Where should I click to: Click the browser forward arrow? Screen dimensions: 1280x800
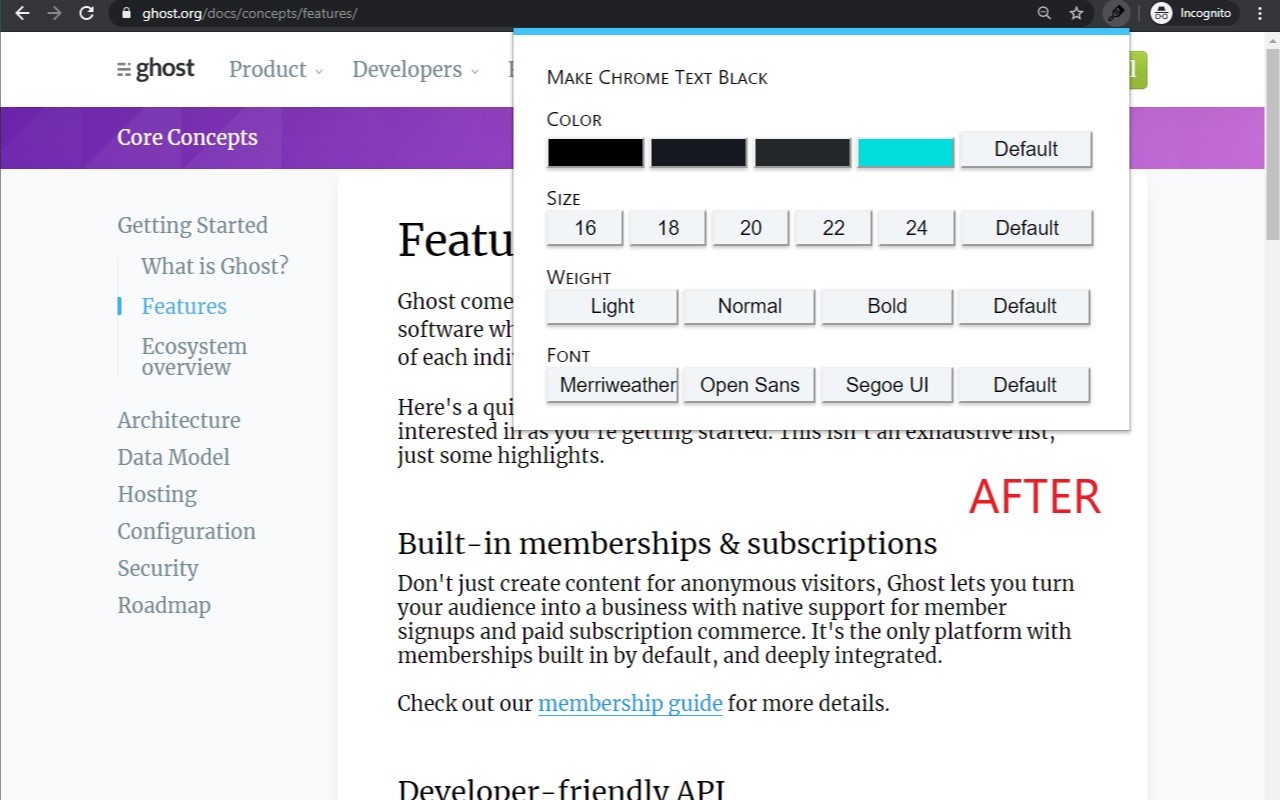click(54, 13)
